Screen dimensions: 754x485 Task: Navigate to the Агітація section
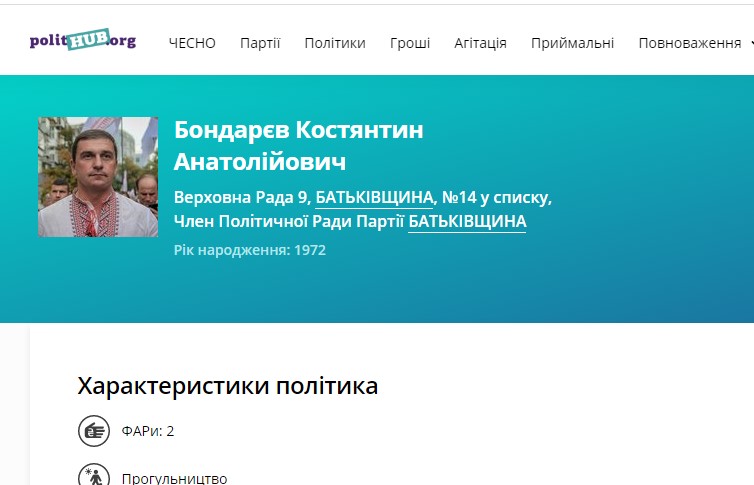pyautogui.click(x=480, y=43)
